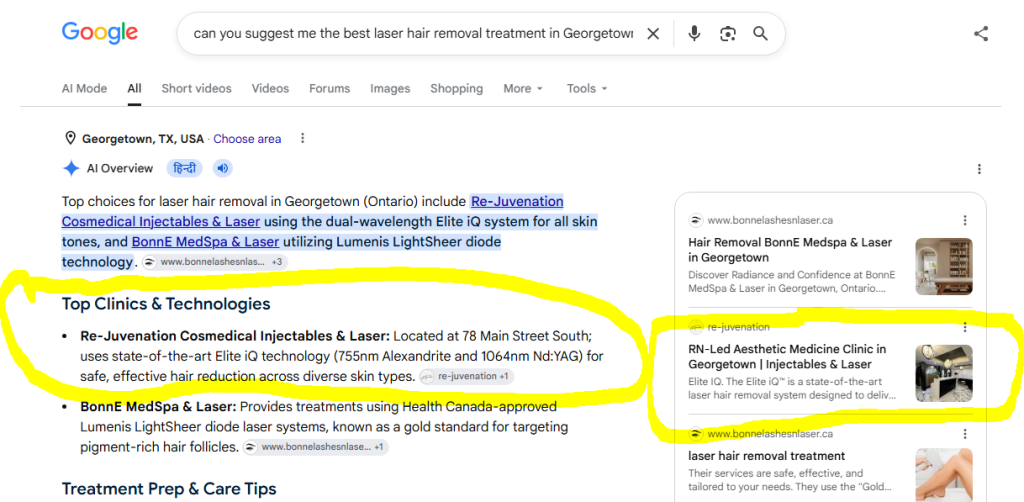Click bonnelashesnlaser +1 source chip
The width and height of the screenshot is (1024, 502).
point(315,447)
